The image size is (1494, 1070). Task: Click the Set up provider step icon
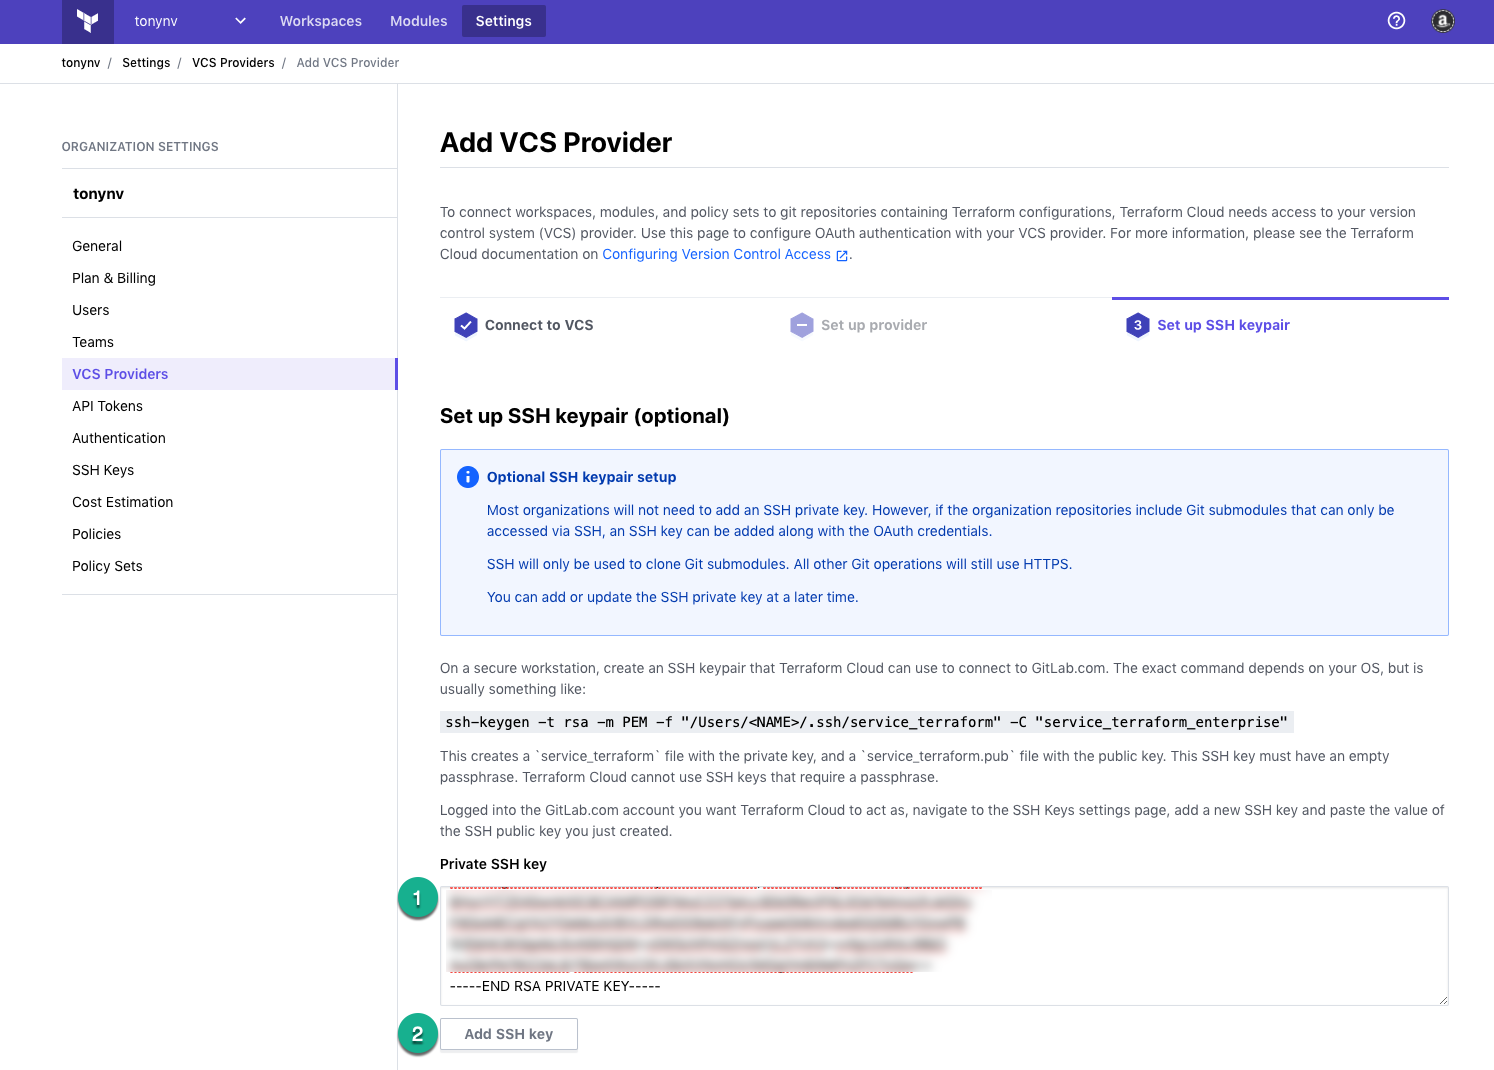[x=802, y=325]
